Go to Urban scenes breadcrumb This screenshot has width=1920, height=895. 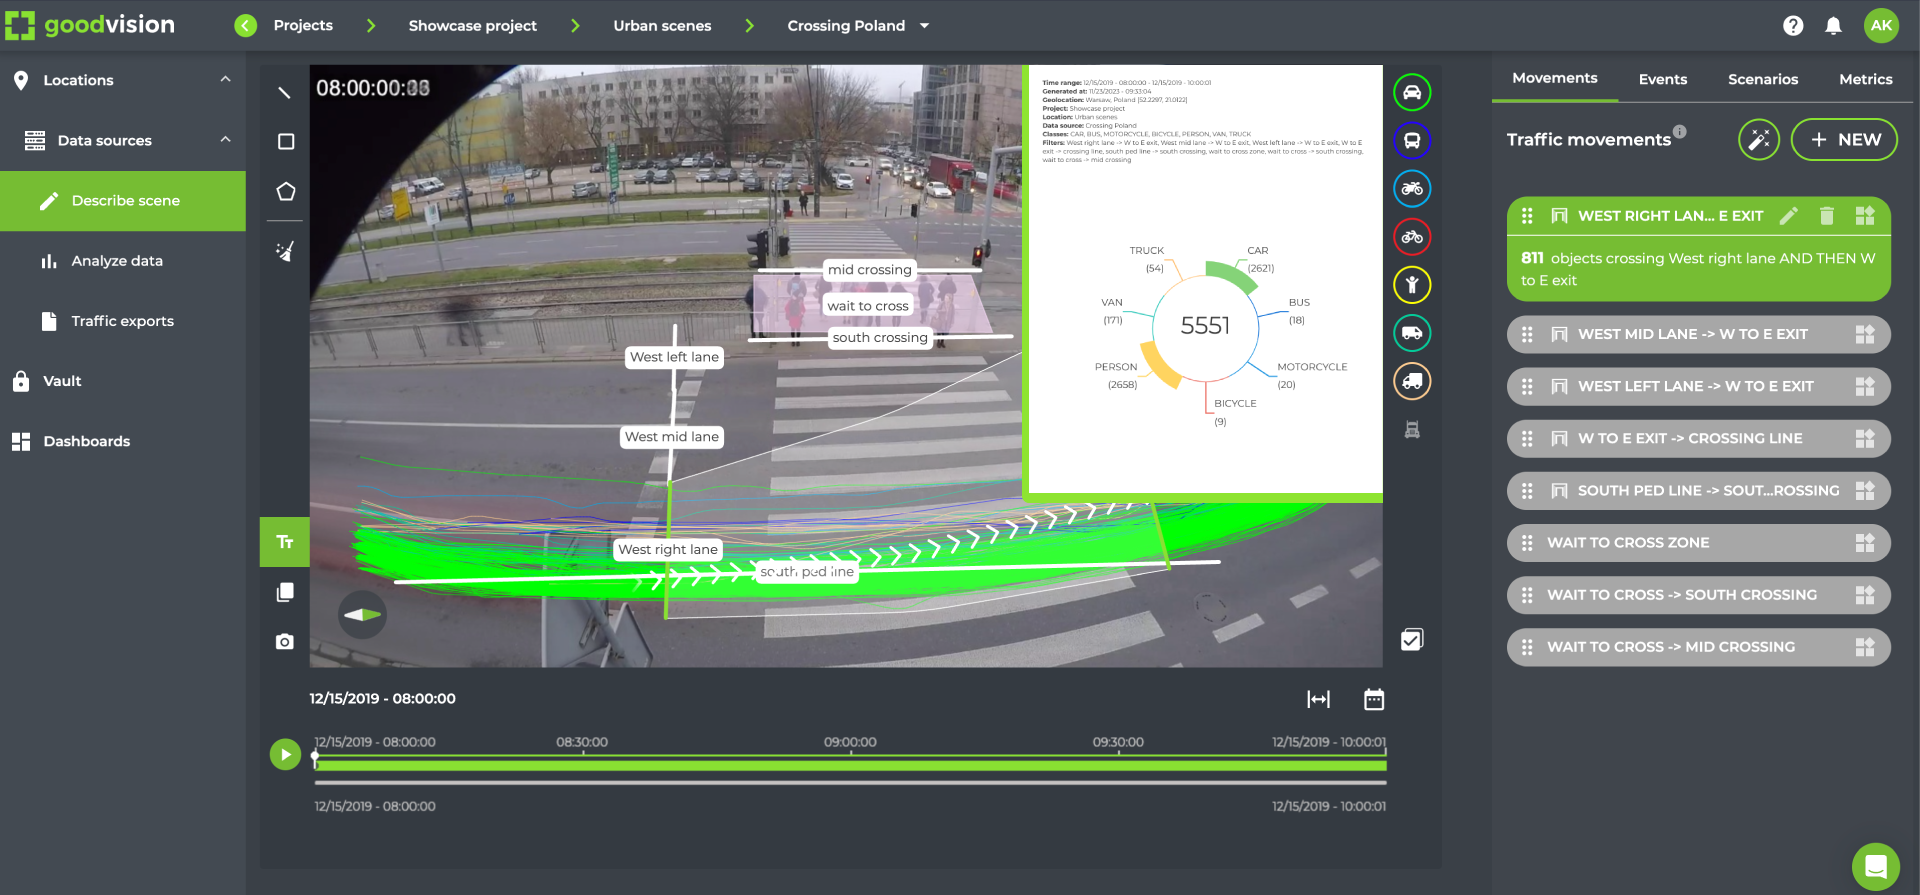[662, 26]
